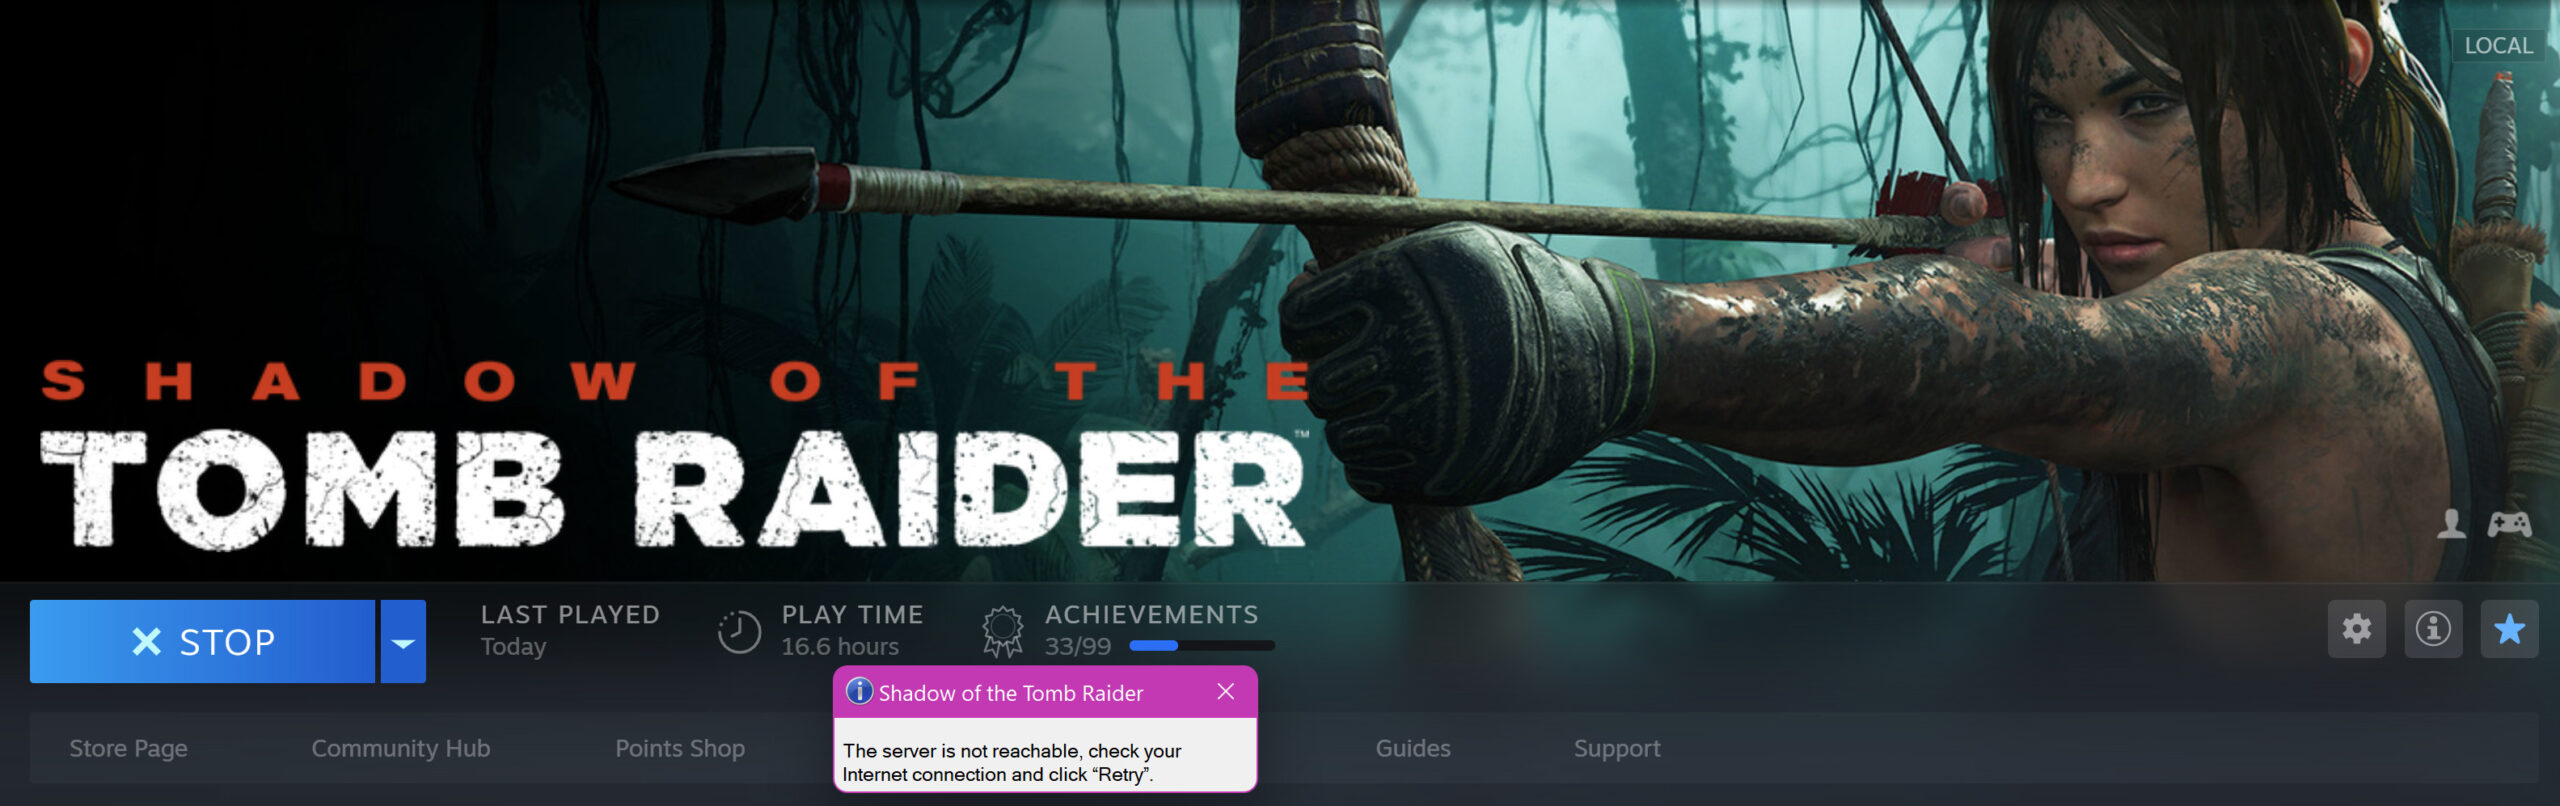Open the Points Shop link
The image size is (2560, 806).
tap(680, 748)
